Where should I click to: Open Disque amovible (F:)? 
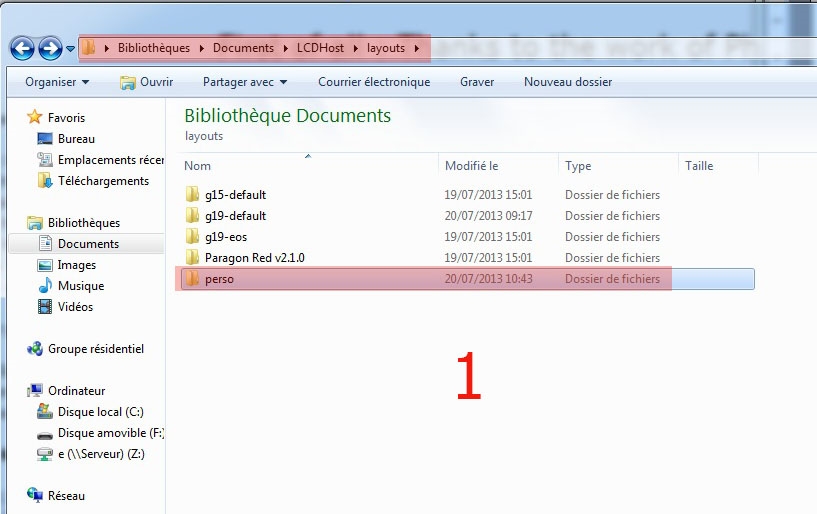[110, 433]
